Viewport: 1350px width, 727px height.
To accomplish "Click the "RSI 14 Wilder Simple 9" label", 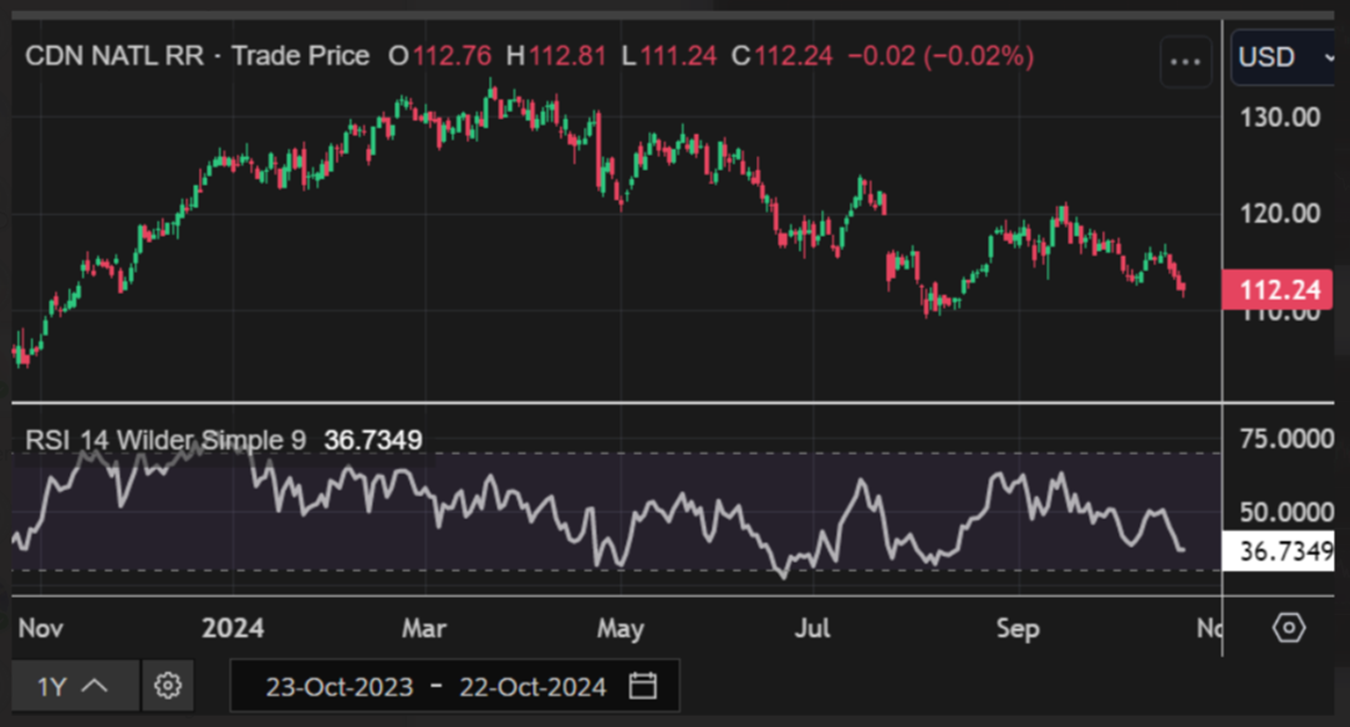I will click(167, 440).
